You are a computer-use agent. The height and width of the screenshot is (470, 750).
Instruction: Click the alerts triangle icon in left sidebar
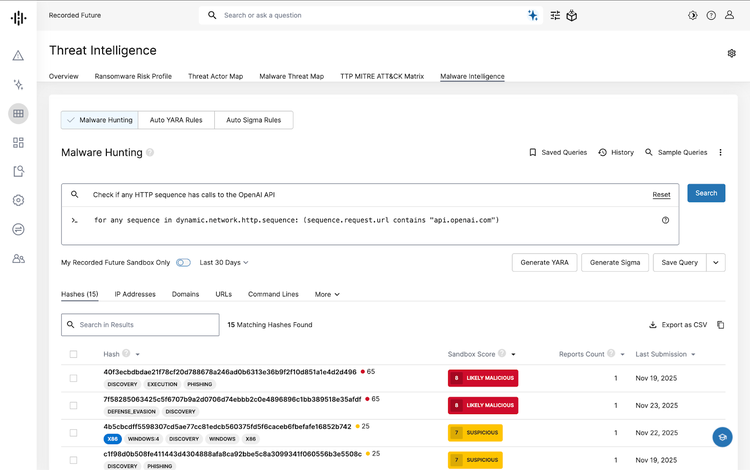point(18,55)
